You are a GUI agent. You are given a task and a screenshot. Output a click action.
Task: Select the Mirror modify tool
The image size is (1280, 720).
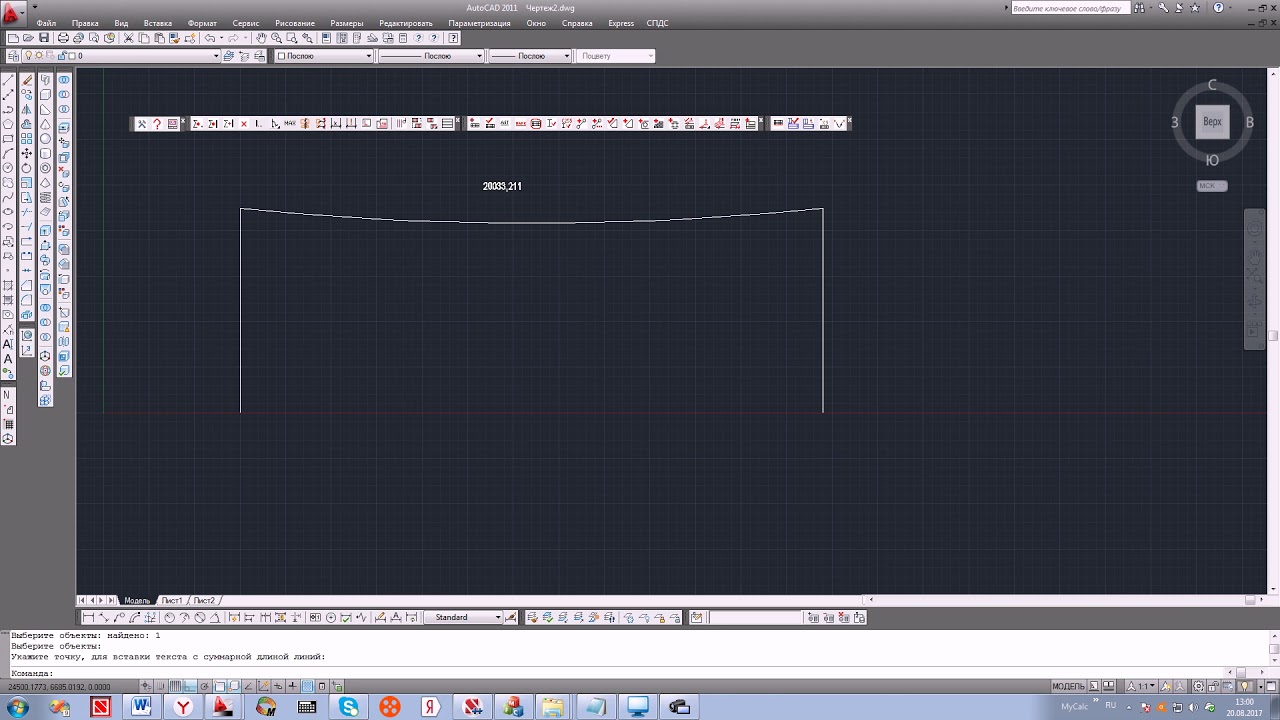pos(27,108)
